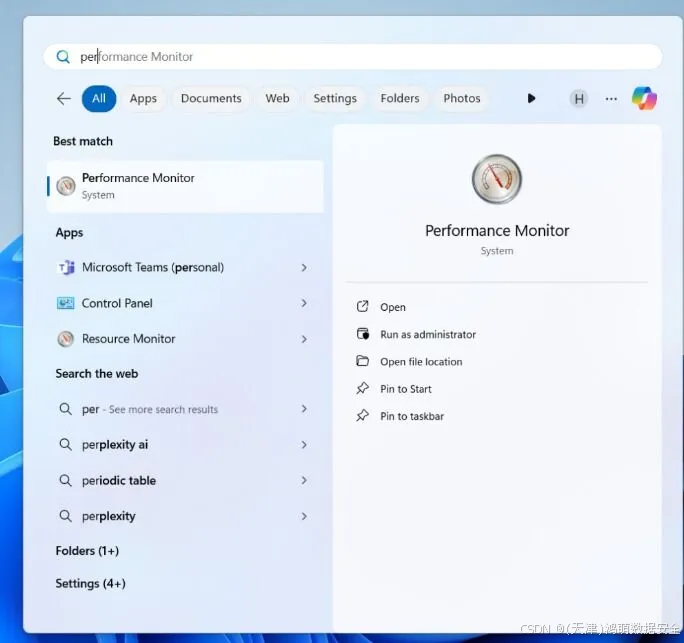Click the Resource Monitor icon
Image resolution: width=684 pixels, height=643 pixels.
tap(65, 339)
